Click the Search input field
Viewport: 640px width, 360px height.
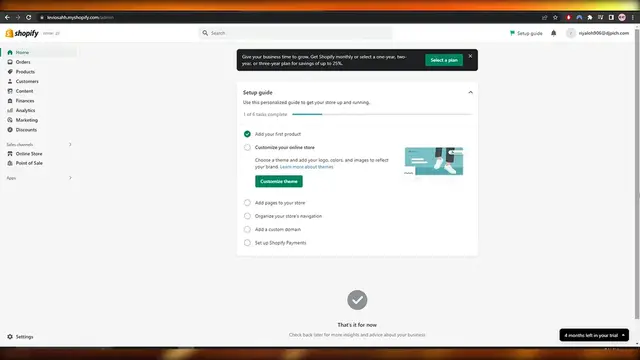pos(296,33)
